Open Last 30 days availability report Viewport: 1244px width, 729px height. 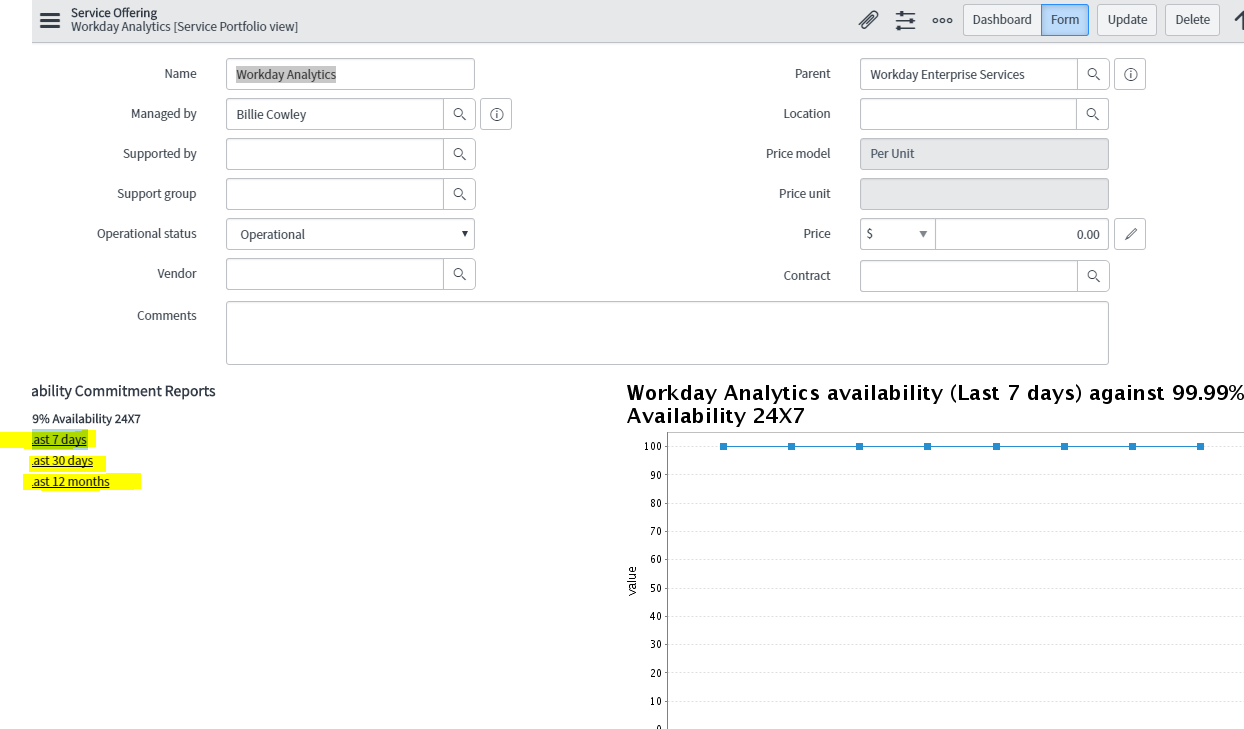pos(62,461)
